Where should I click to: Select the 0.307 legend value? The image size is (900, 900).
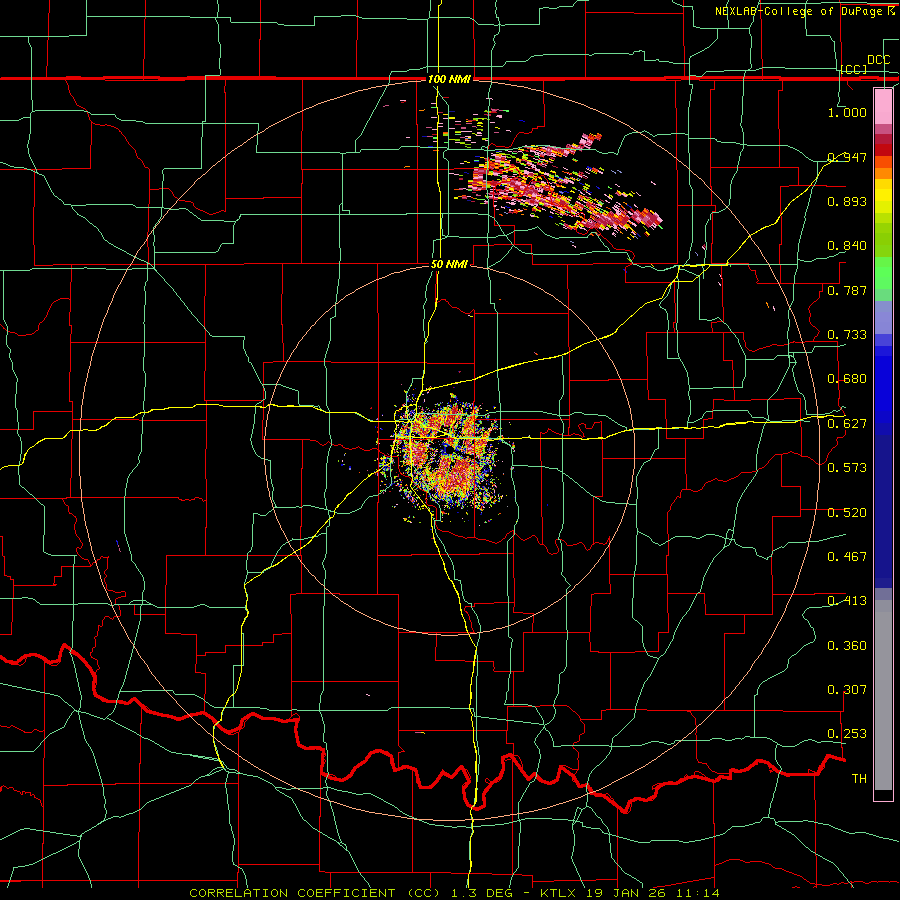847,690
